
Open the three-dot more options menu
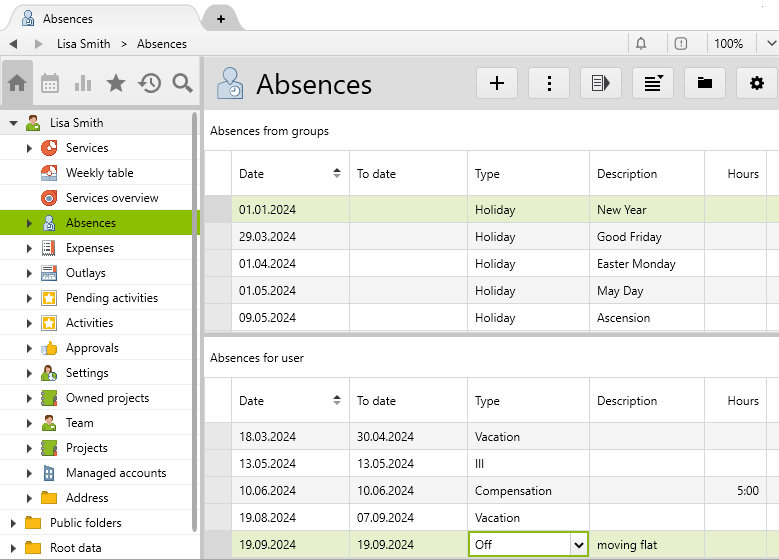[x=549, y=83]
